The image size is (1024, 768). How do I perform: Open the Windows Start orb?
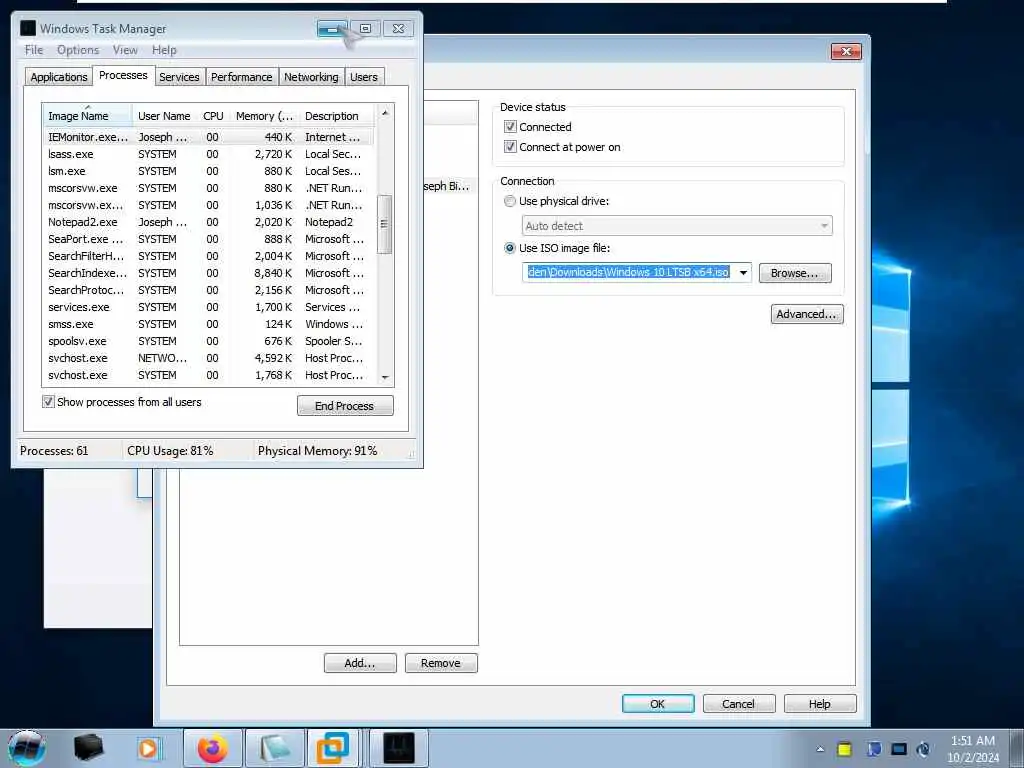coord(27,748)
